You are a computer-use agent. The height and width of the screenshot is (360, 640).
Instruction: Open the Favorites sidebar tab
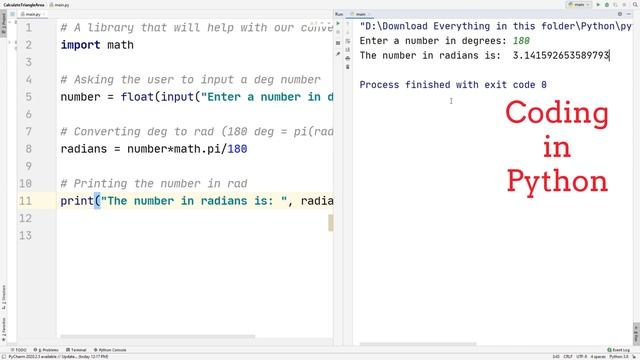[x=4, y=330]
